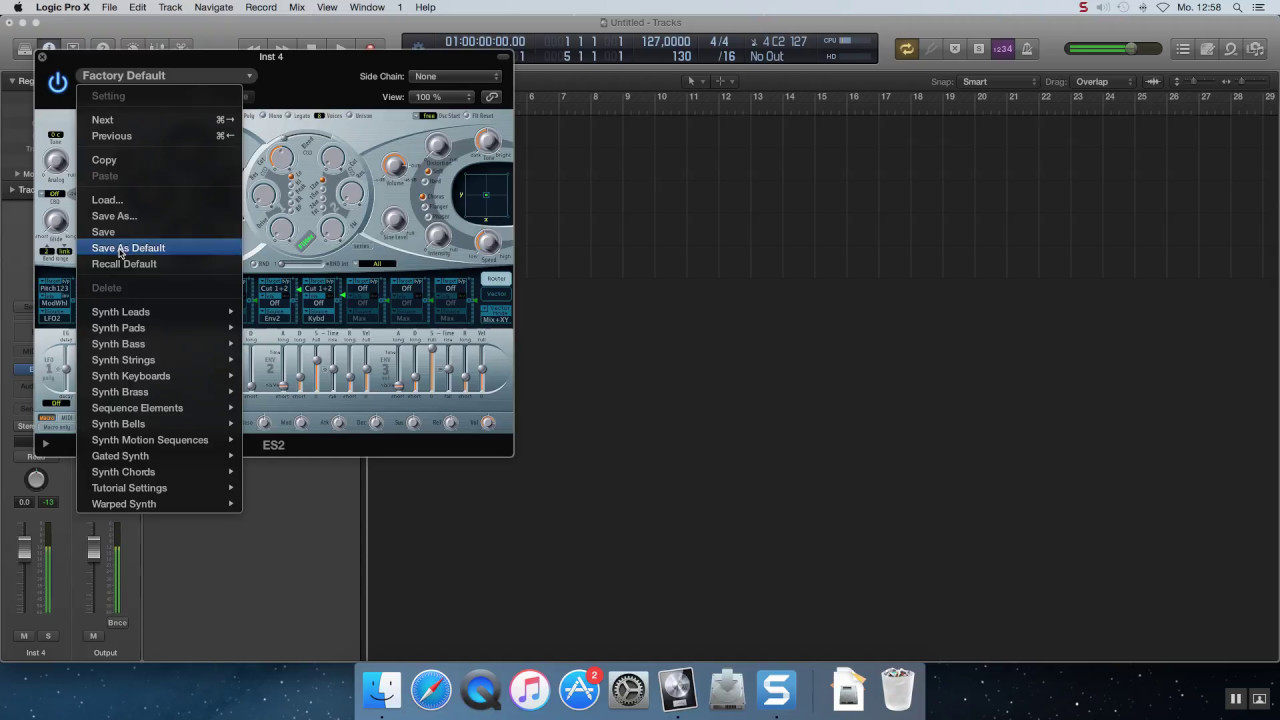
Task: Click the Router view button in ES2
Action: coord(495,279)
